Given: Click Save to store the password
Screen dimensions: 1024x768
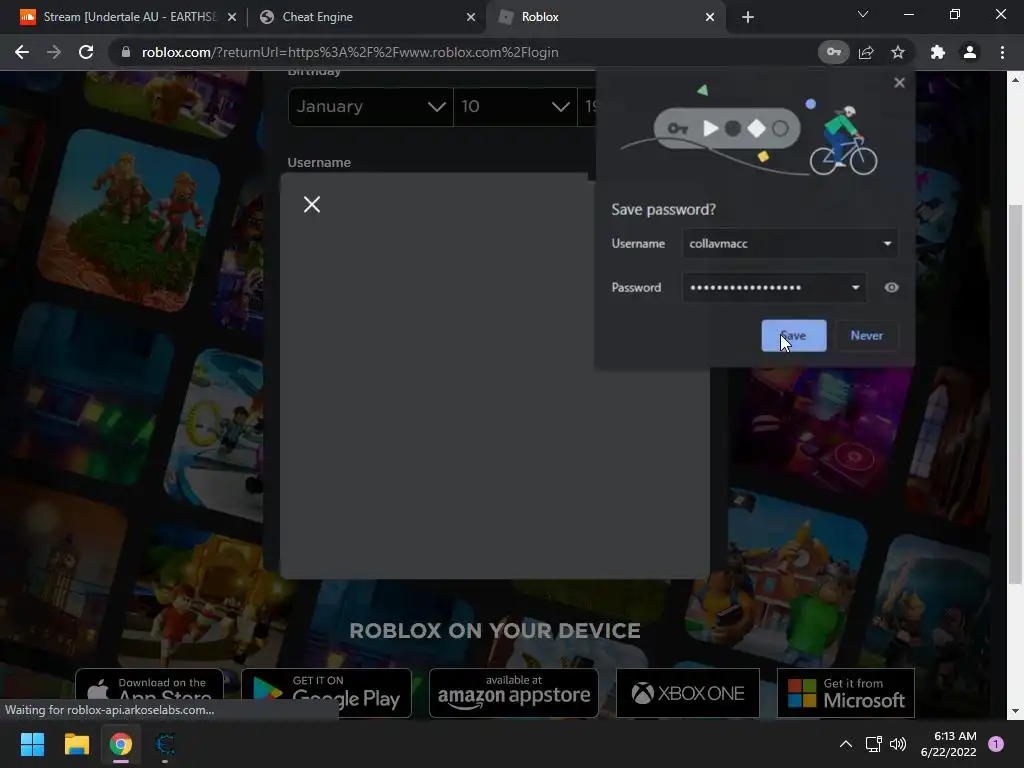Looking at the screenshot, I should (793, 336).
